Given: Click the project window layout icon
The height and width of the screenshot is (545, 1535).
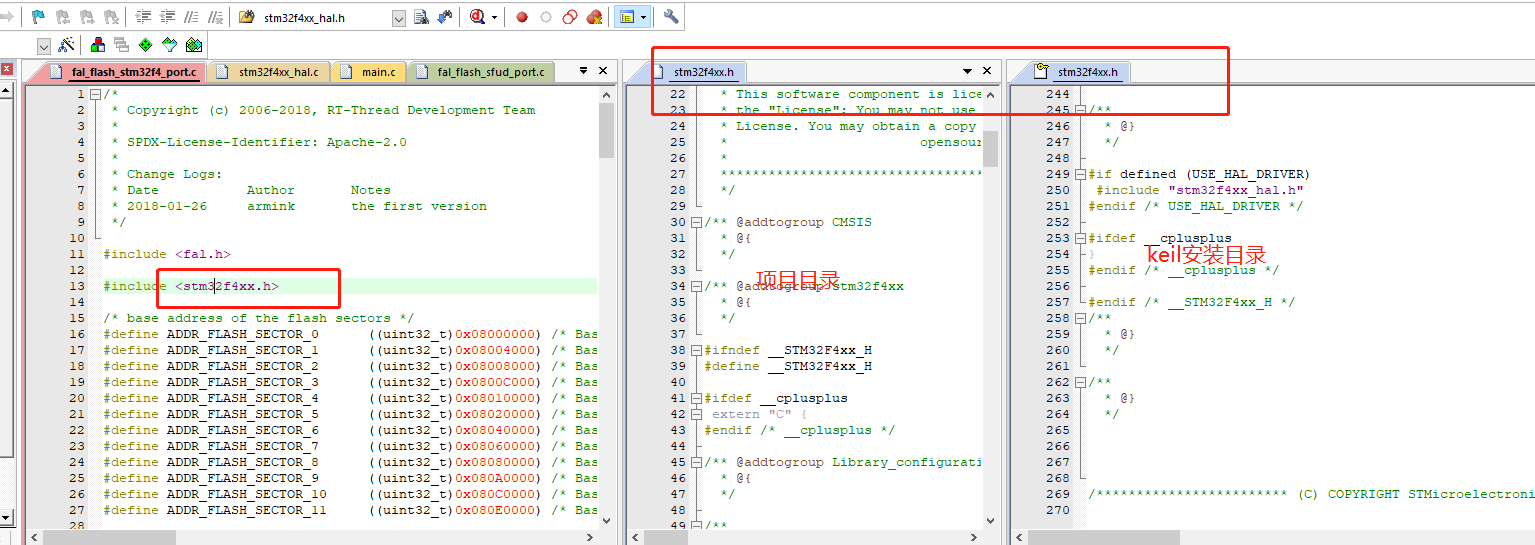Looking at the screenshot, I should (627, 17).
